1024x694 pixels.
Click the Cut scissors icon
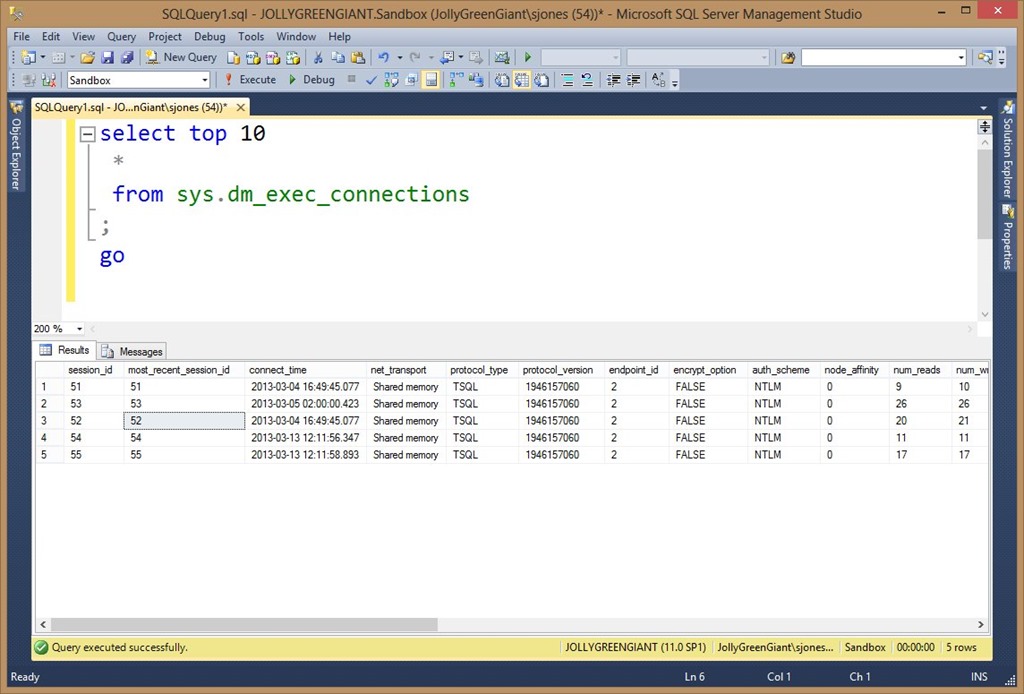click(318, 58)
